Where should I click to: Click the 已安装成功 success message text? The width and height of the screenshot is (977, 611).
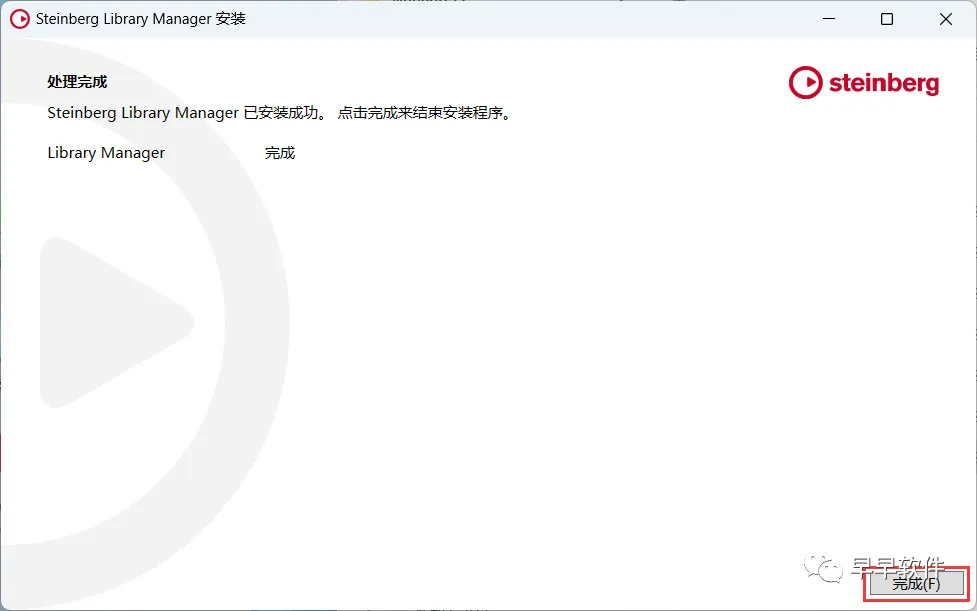(x=280, y=113)
